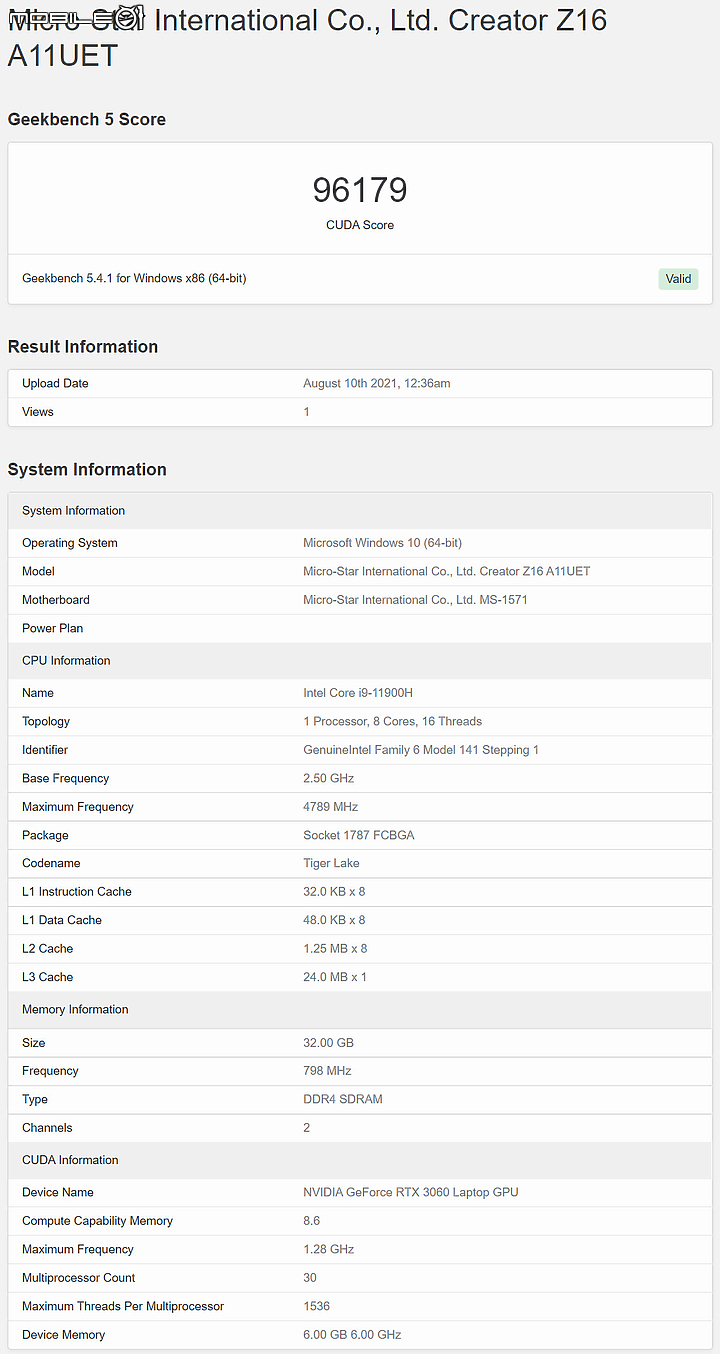The image size is (720, 1354).
Task: Click the Device Name row label
Action: point(58,1192)
